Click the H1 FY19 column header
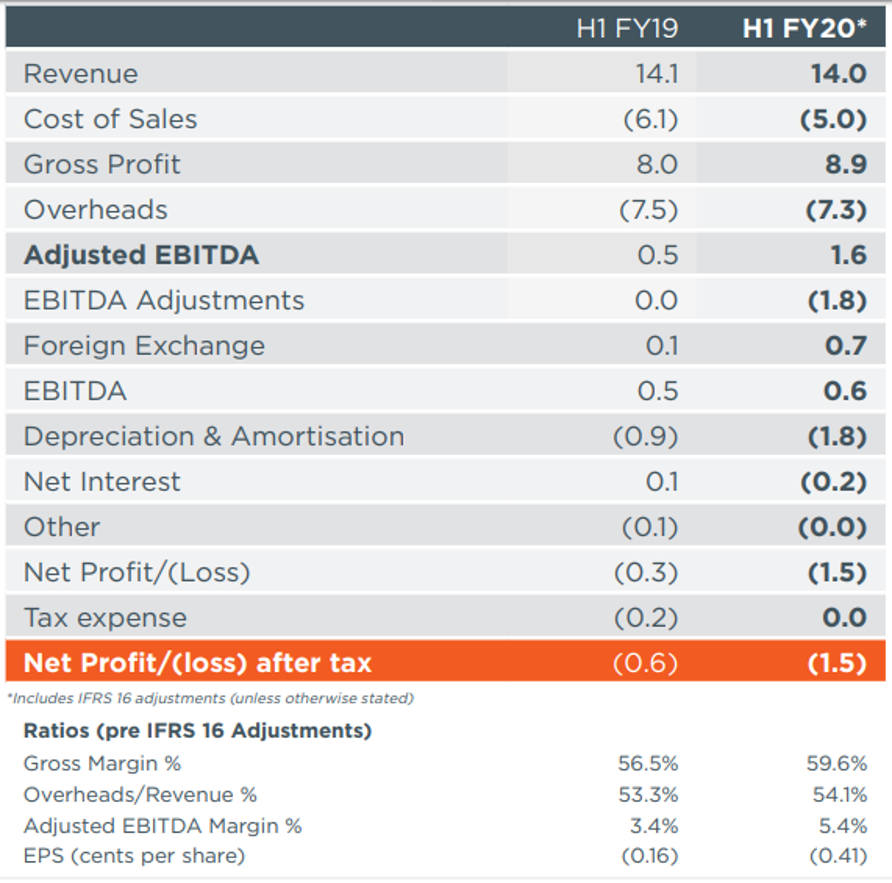892x883 pixels. 627,28
